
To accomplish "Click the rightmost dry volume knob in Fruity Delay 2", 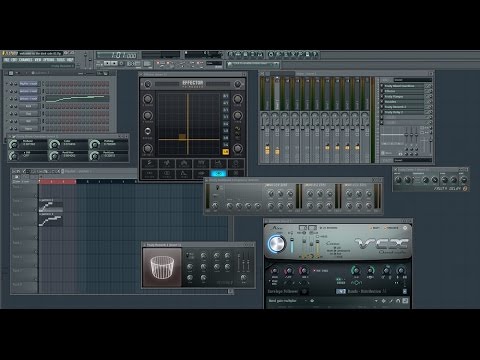I will [x=463, y=180].
